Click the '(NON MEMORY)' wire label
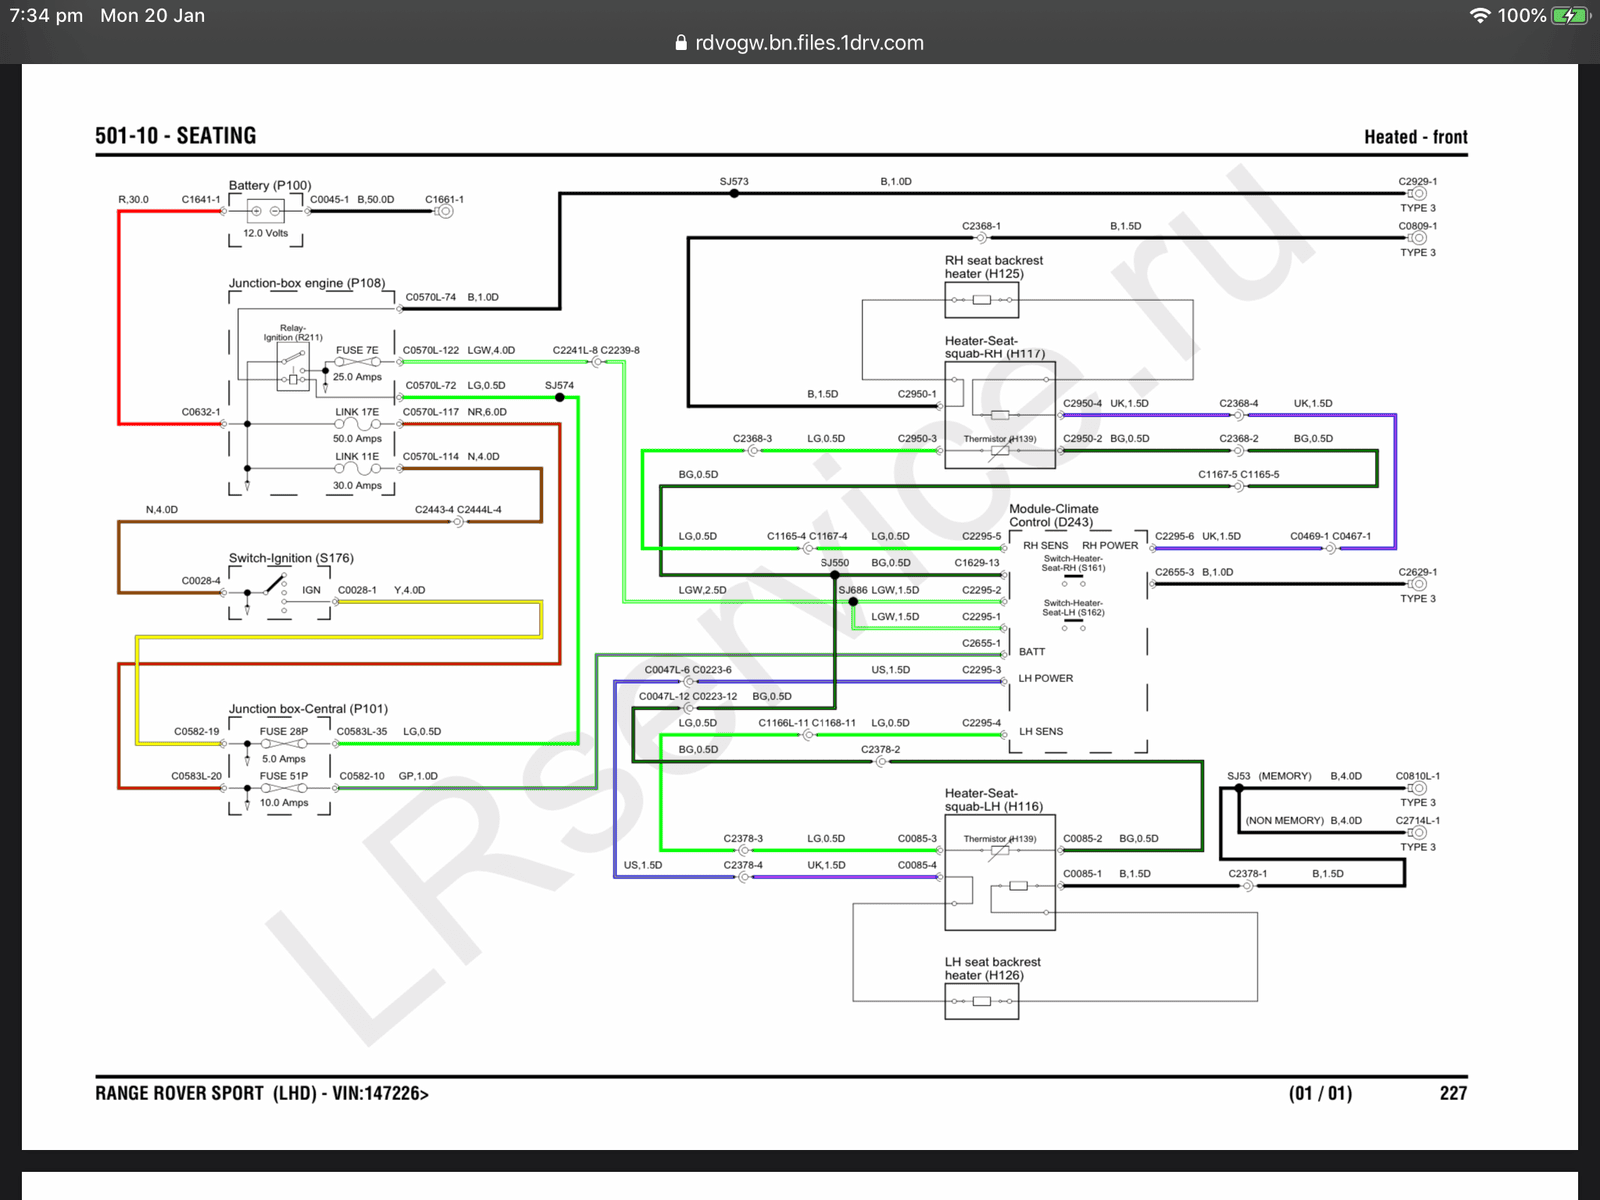The width and height of the screenshot is (1600, 1200). click(1285, 821)
